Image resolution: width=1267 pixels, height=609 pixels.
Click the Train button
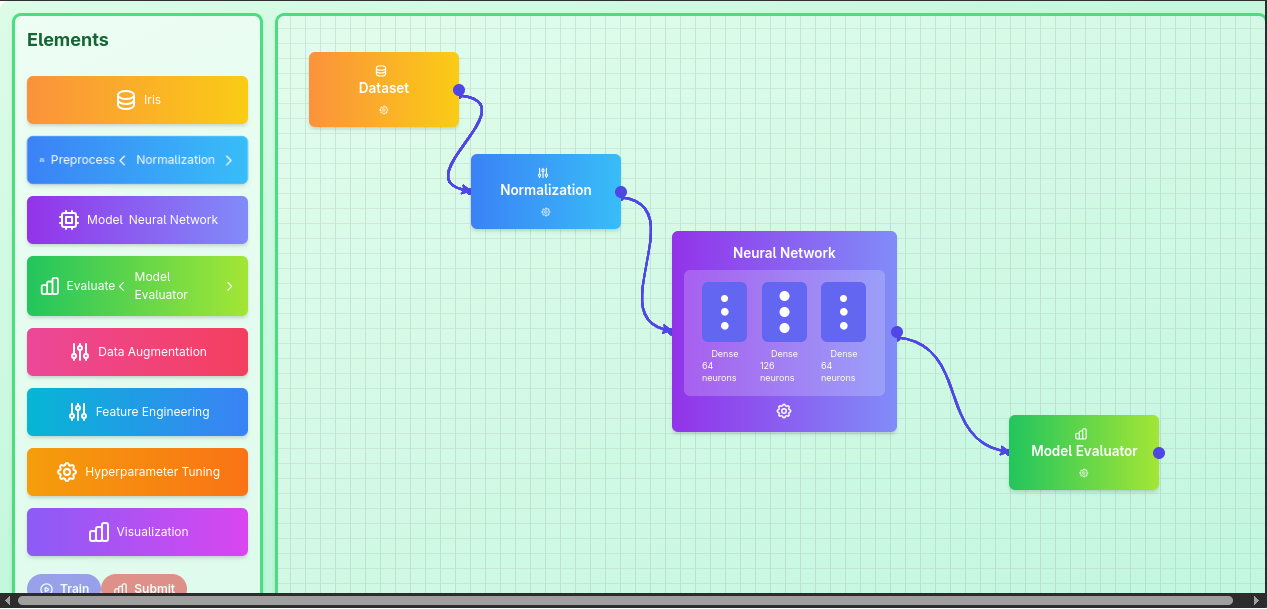tap(64, 587)
